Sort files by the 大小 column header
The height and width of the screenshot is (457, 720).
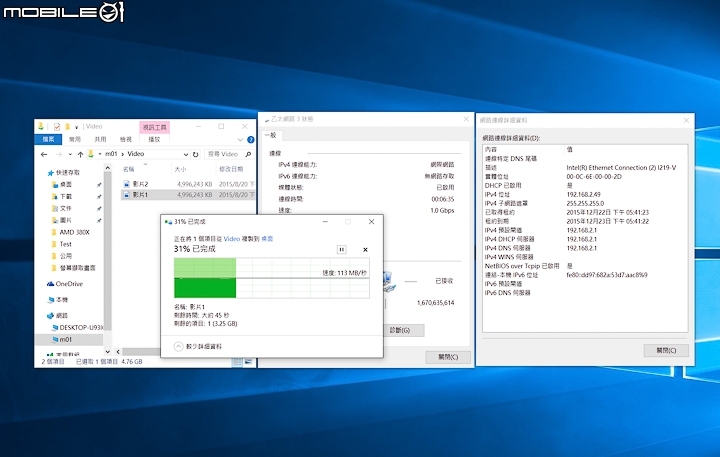click(x=180, y=169)
